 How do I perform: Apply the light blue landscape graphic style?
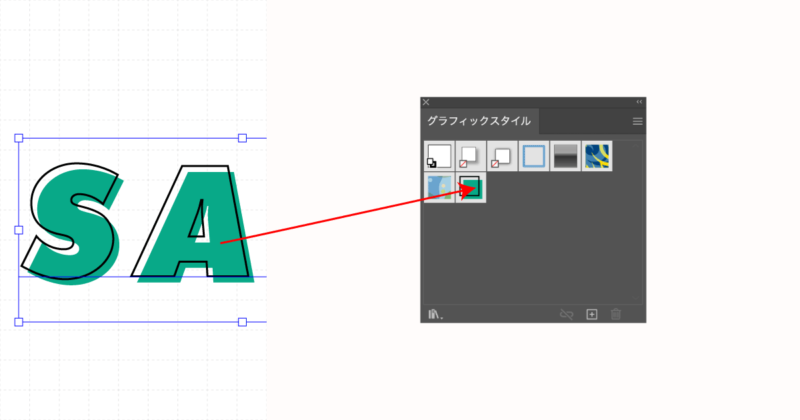(x=439, y=187)
